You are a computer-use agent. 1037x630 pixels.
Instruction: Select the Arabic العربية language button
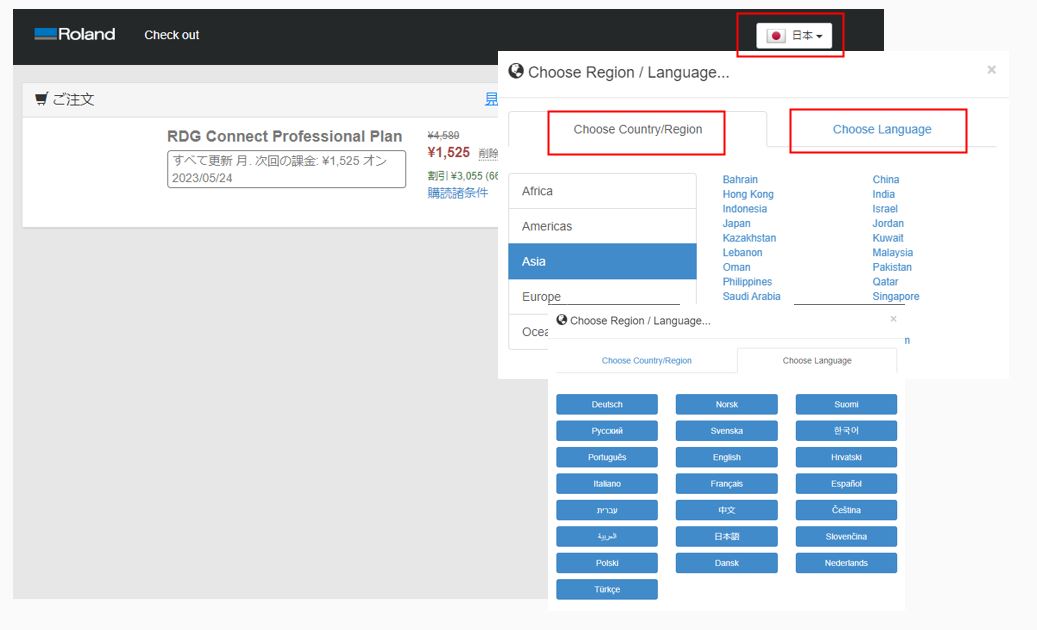pyautogui.click(x=606, y=537)
